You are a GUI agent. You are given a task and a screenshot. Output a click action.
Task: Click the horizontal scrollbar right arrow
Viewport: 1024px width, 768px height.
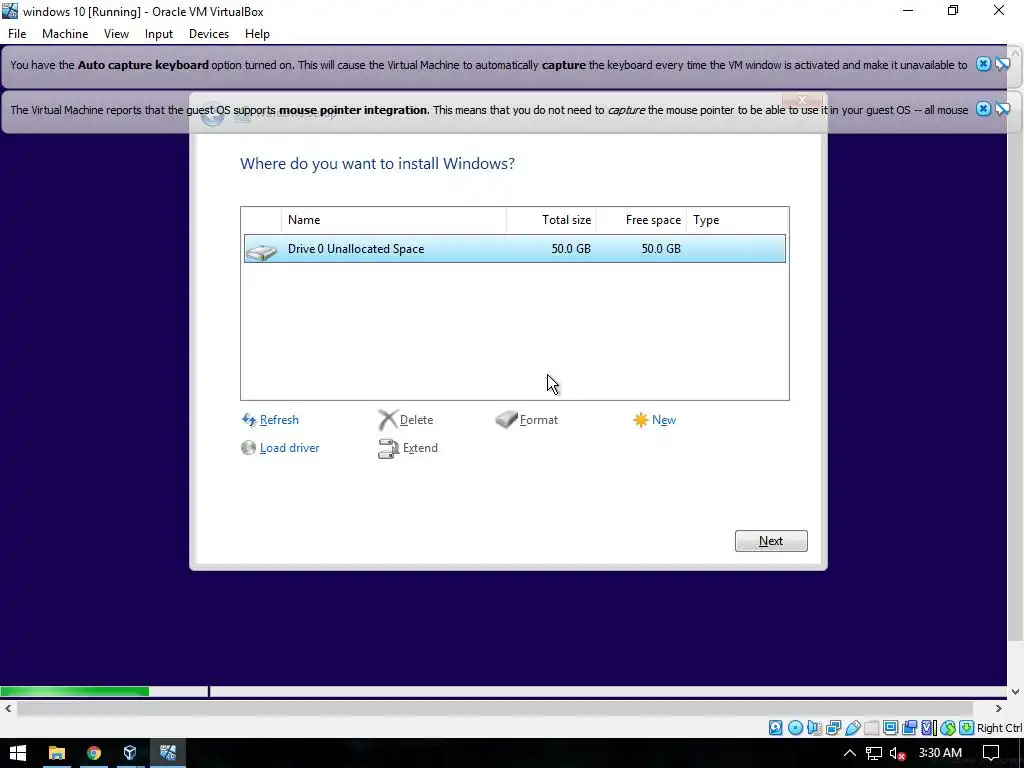pyautogui.click(x=999, y=709)
